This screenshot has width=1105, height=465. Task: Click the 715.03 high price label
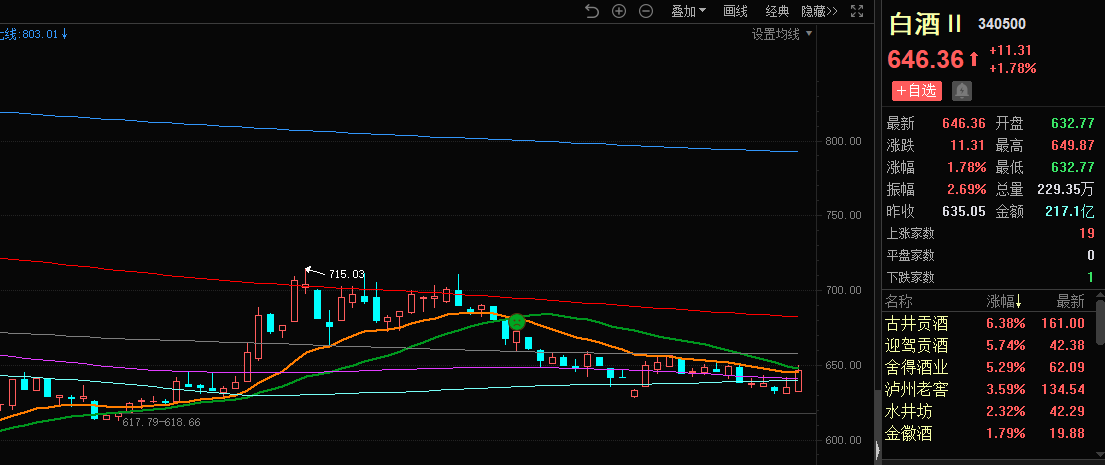click(x=346, y=274)
